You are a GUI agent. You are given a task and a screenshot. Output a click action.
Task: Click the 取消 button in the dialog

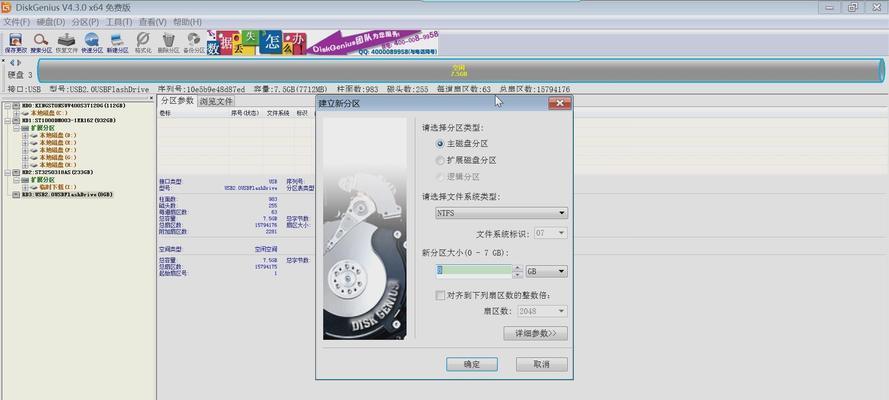coord(541,364)
